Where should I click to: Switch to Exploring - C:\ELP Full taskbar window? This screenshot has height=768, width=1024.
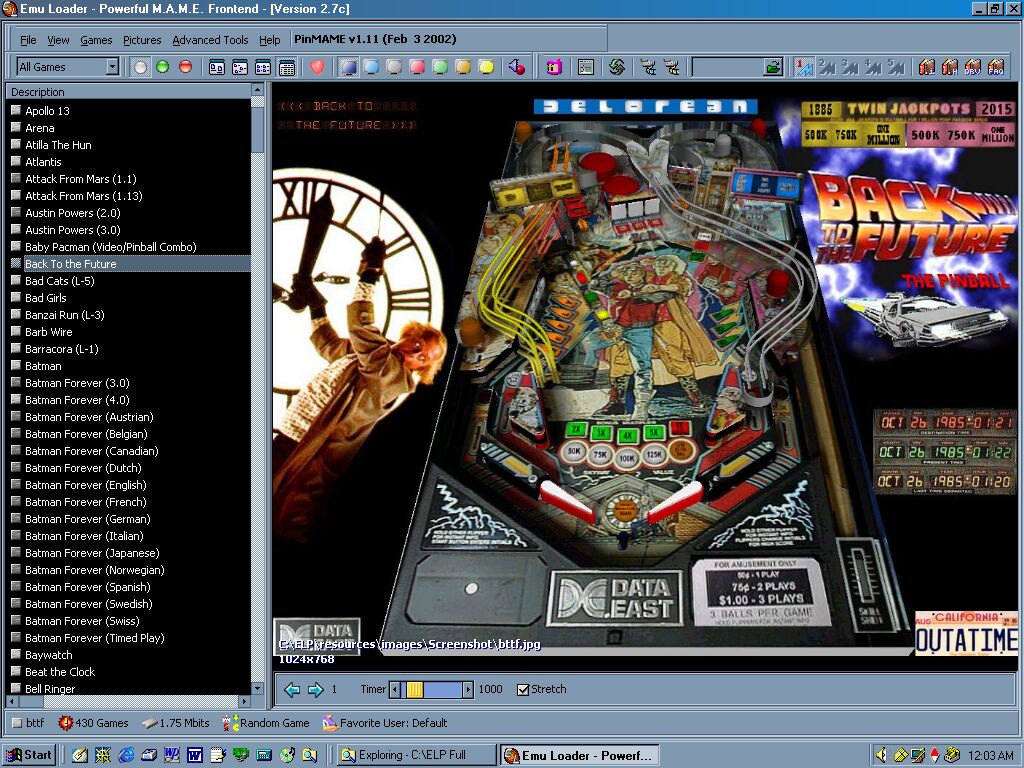(x=417, y=755)
